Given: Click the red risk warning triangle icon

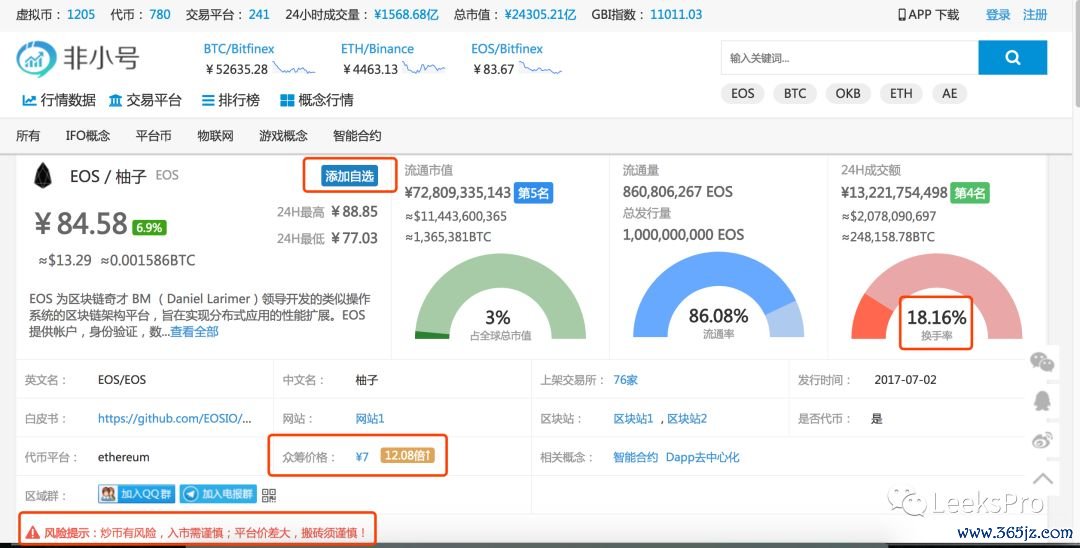Looking at the screenshot, I should [32, 533].
